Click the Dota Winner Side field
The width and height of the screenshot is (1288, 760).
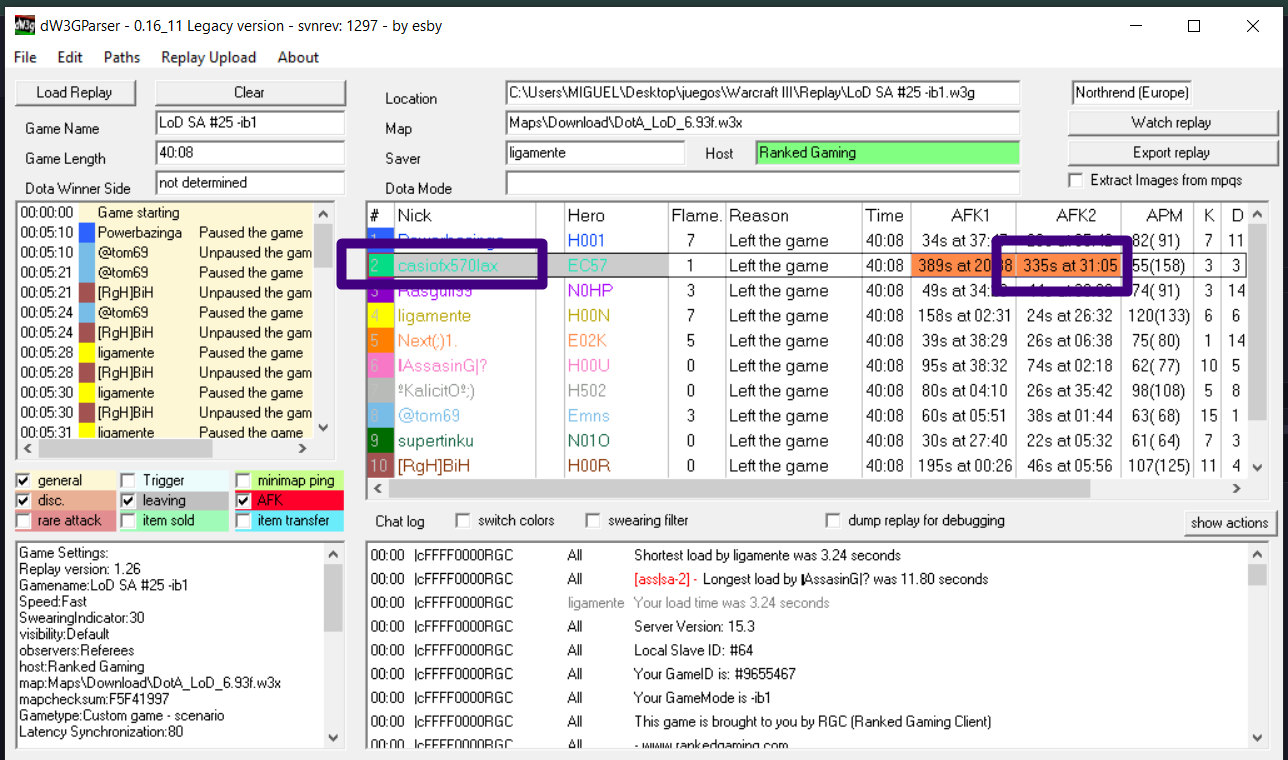(250, 183)
